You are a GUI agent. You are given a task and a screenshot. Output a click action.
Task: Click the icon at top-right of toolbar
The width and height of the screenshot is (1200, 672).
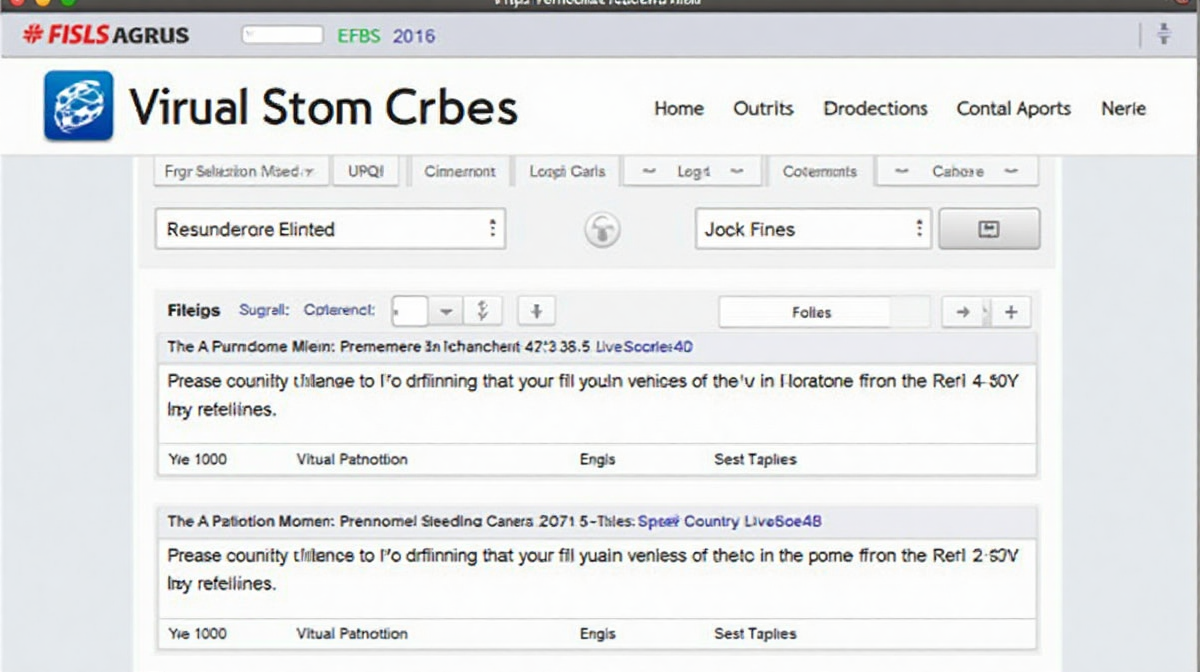pyautogui.click(x=1163, y=35)
